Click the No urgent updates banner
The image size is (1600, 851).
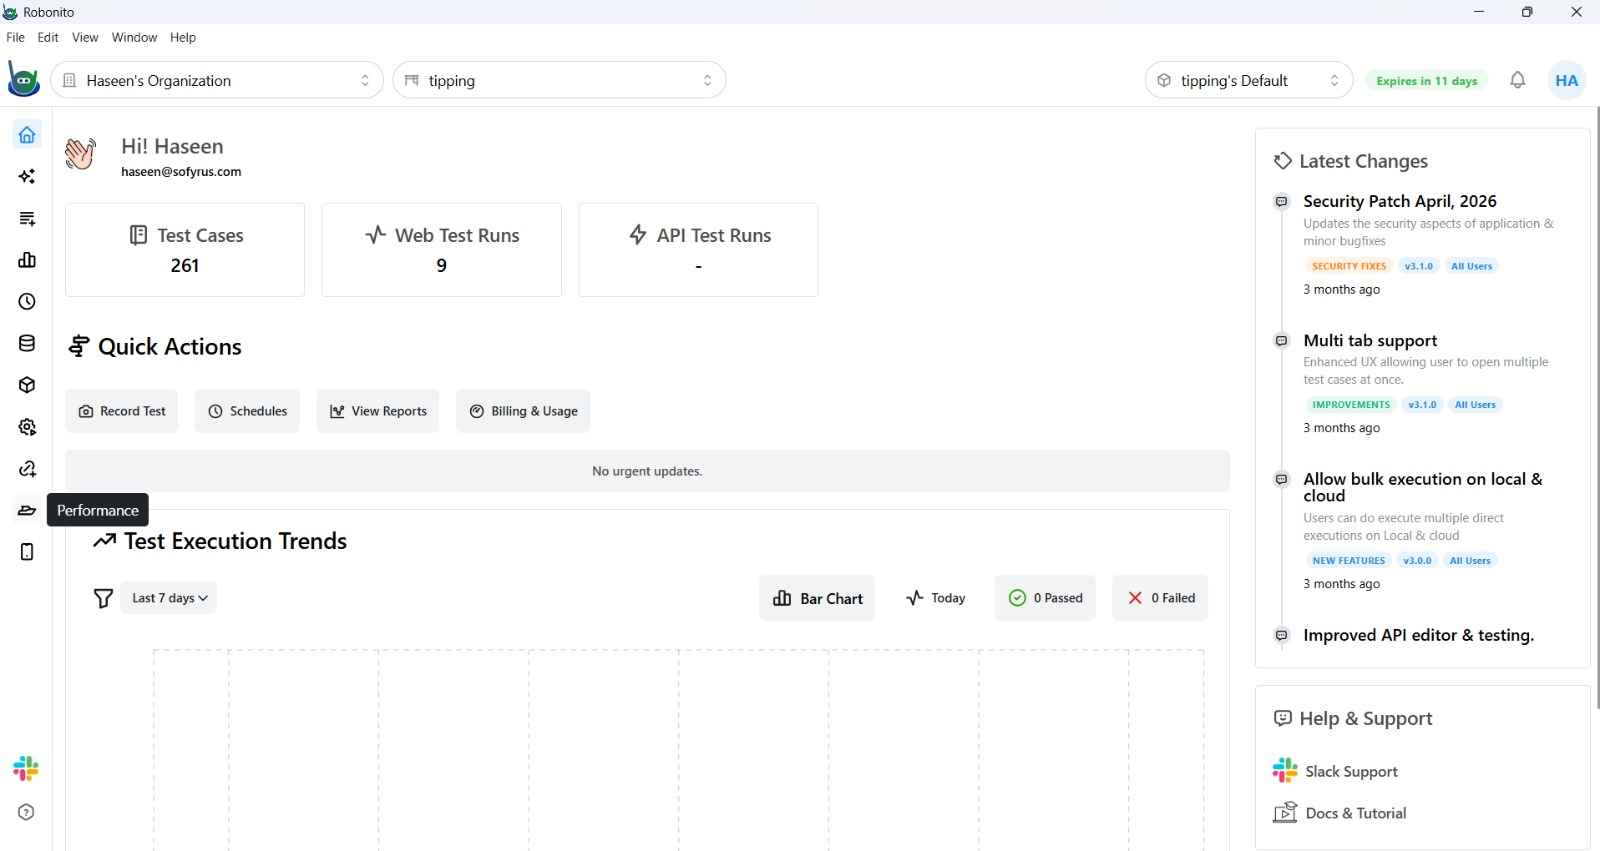(647, 471)
